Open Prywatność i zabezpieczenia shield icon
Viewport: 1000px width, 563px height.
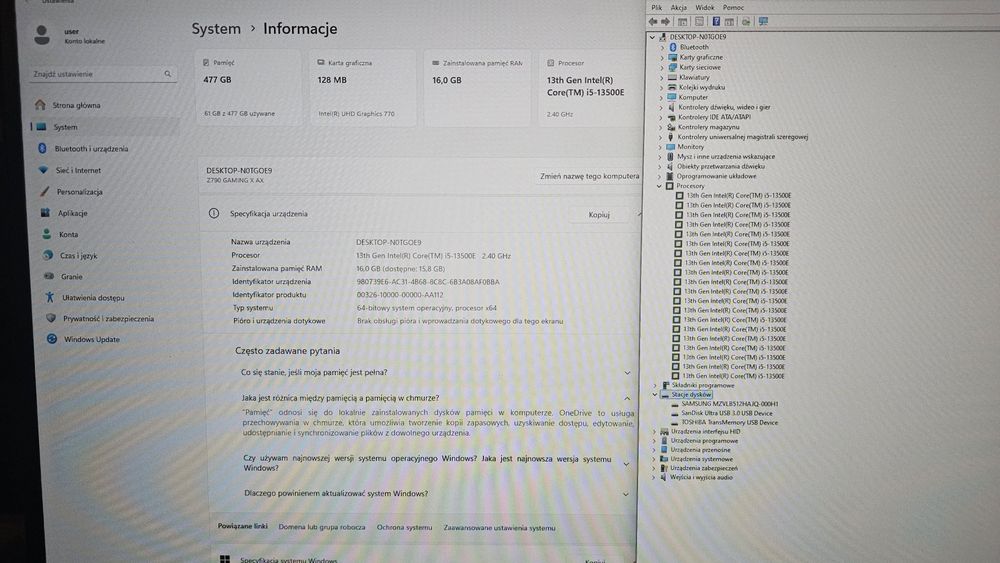[51, 318]
